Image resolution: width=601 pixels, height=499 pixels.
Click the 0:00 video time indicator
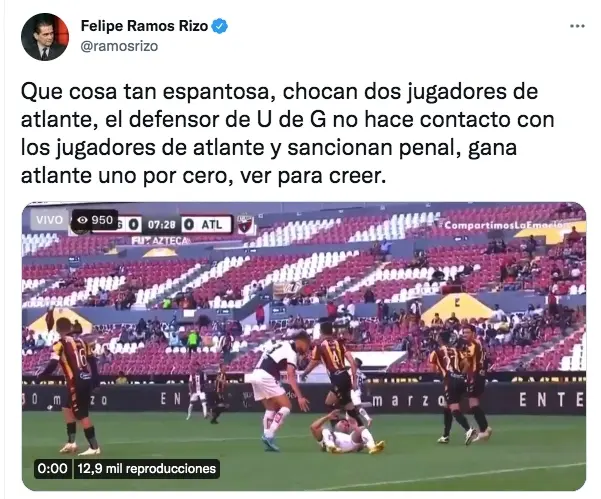(x=53, y=469)
